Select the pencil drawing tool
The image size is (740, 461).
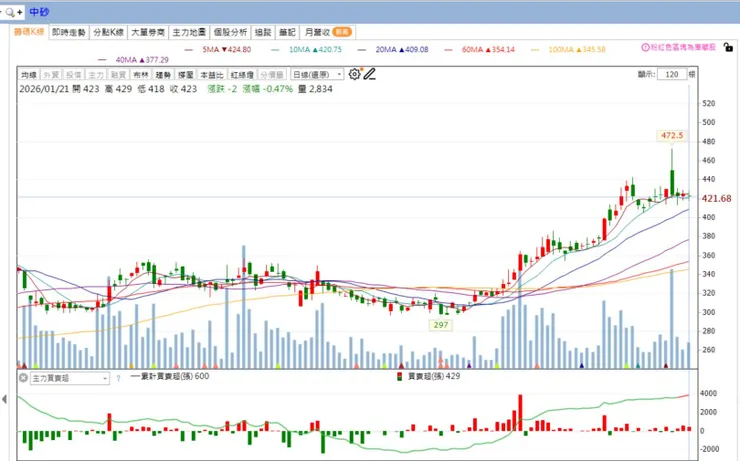(370, 74)
